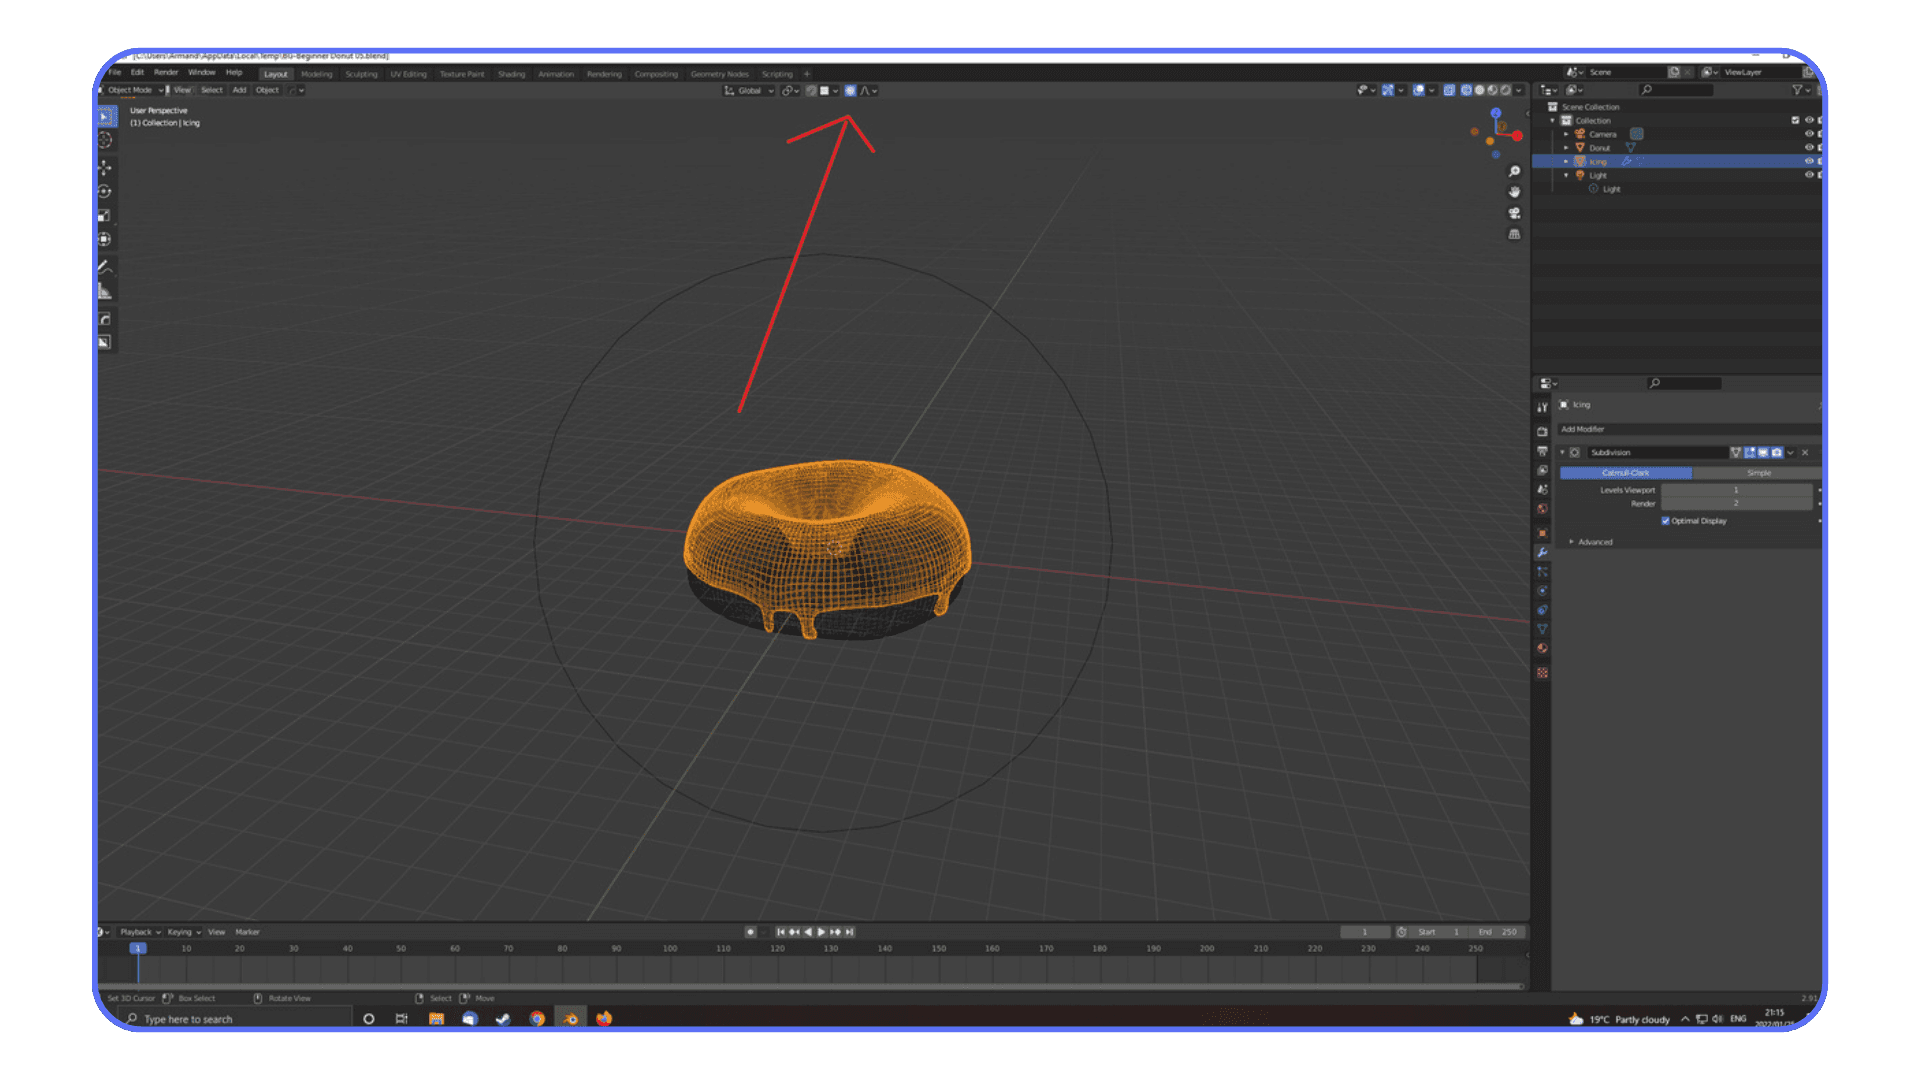1920x1080 pixels.
Task: Switch the Subdivision modifier to Simple mode
Action: (x=1758, y=473)
